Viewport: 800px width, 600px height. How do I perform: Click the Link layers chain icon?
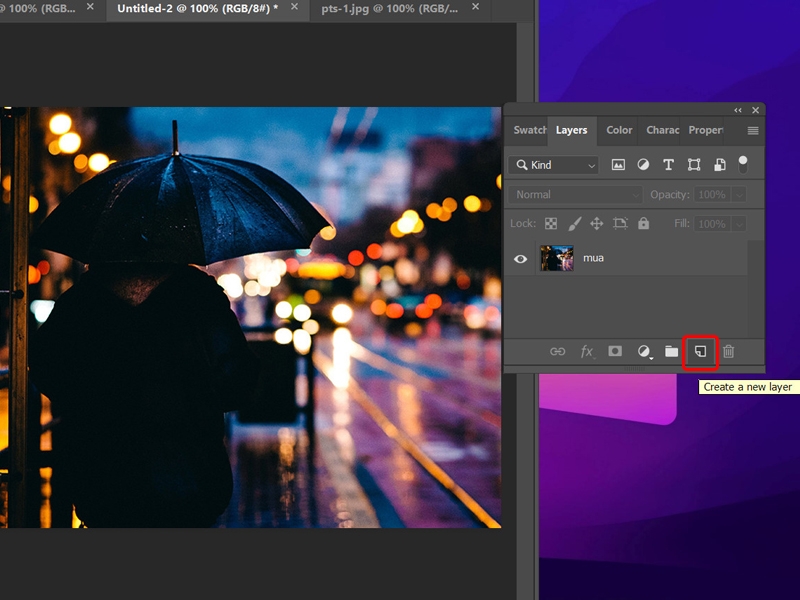(x=559, y=351)
